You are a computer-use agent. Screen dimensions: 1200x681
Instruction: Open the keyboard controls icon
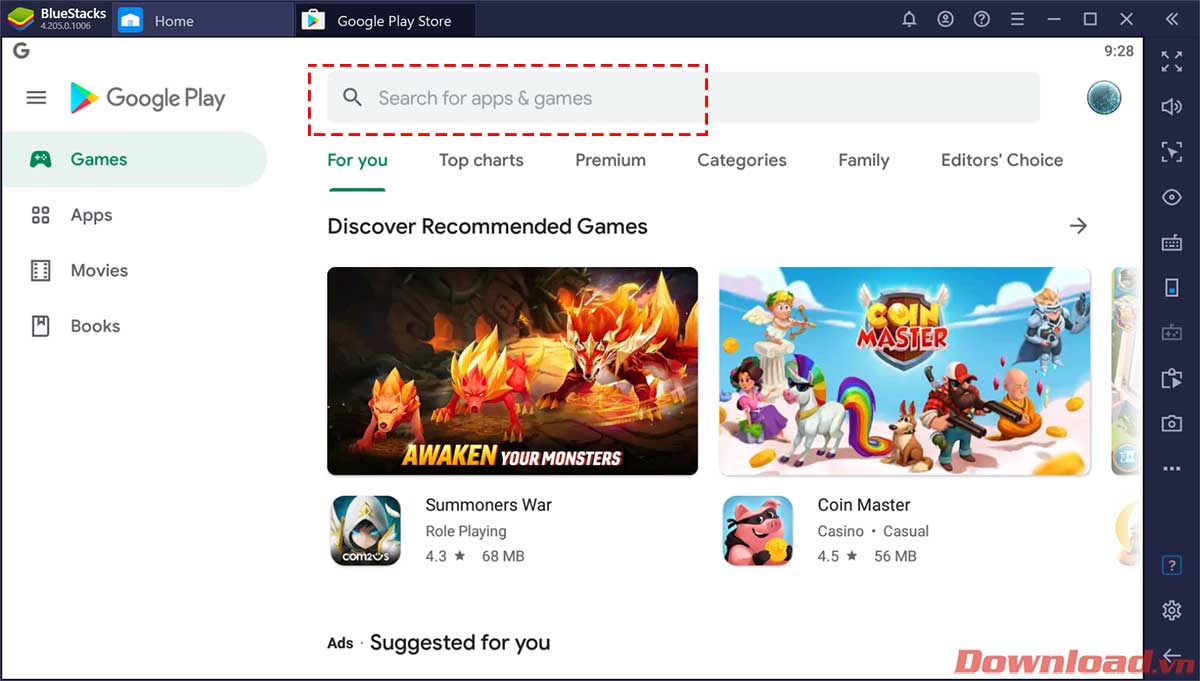[x=1172, y=242]
